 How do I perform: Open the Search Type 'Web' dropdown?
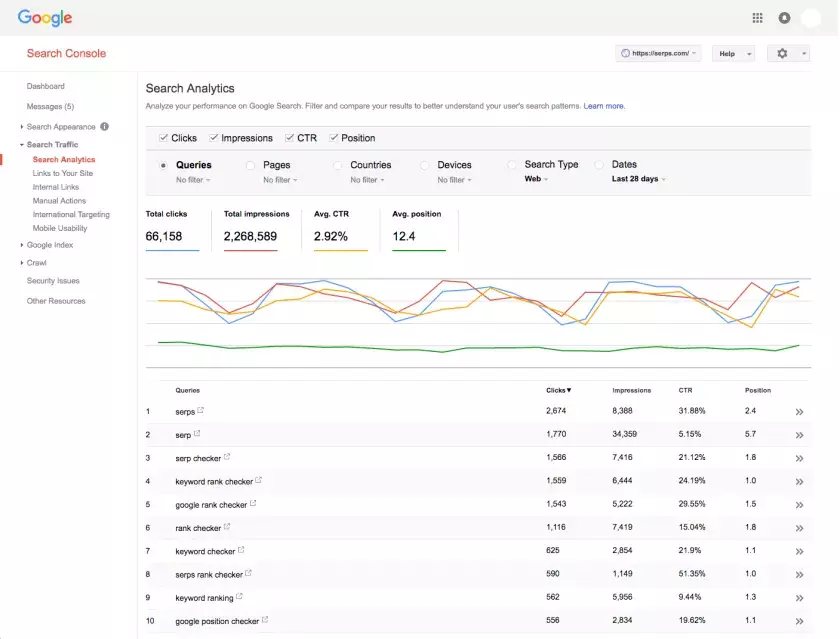536,179
